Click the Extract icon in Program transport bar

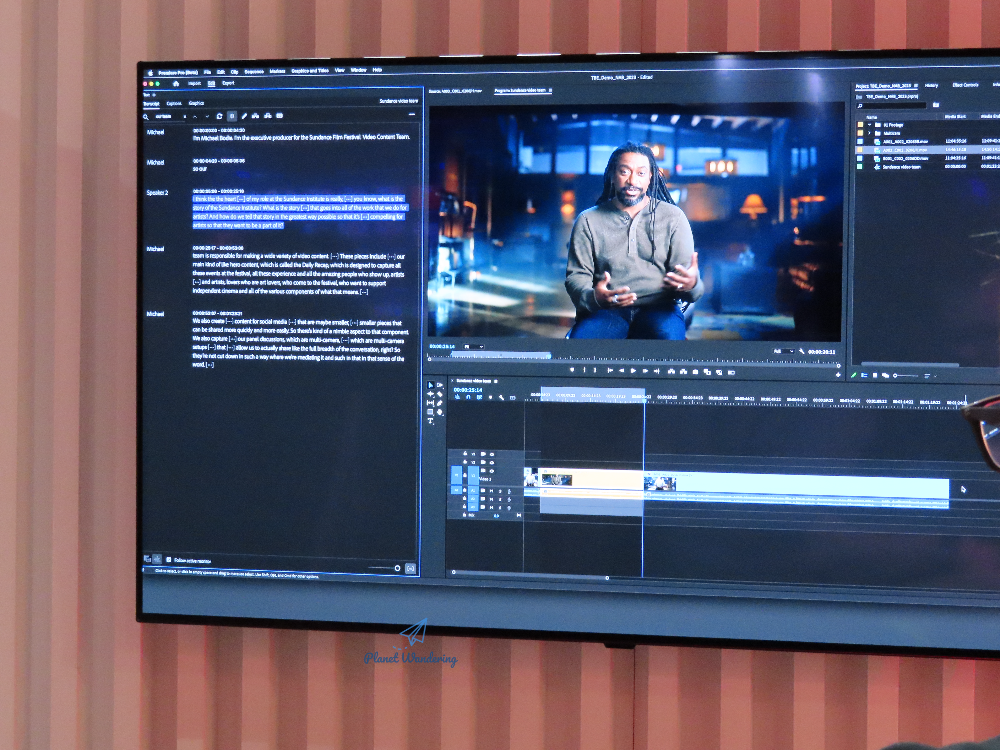tap(683, 371)
